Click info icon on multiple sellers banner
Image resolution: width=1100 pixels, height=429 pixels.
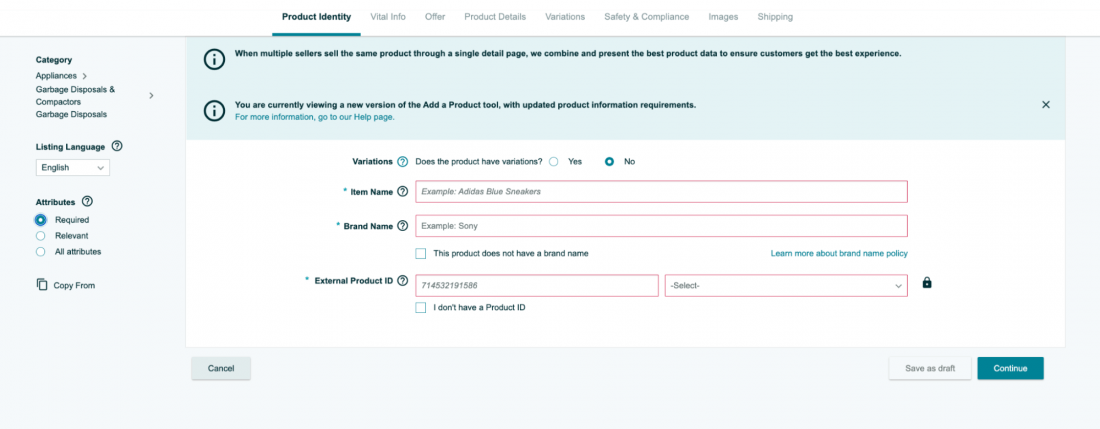(x=214, y=60)
